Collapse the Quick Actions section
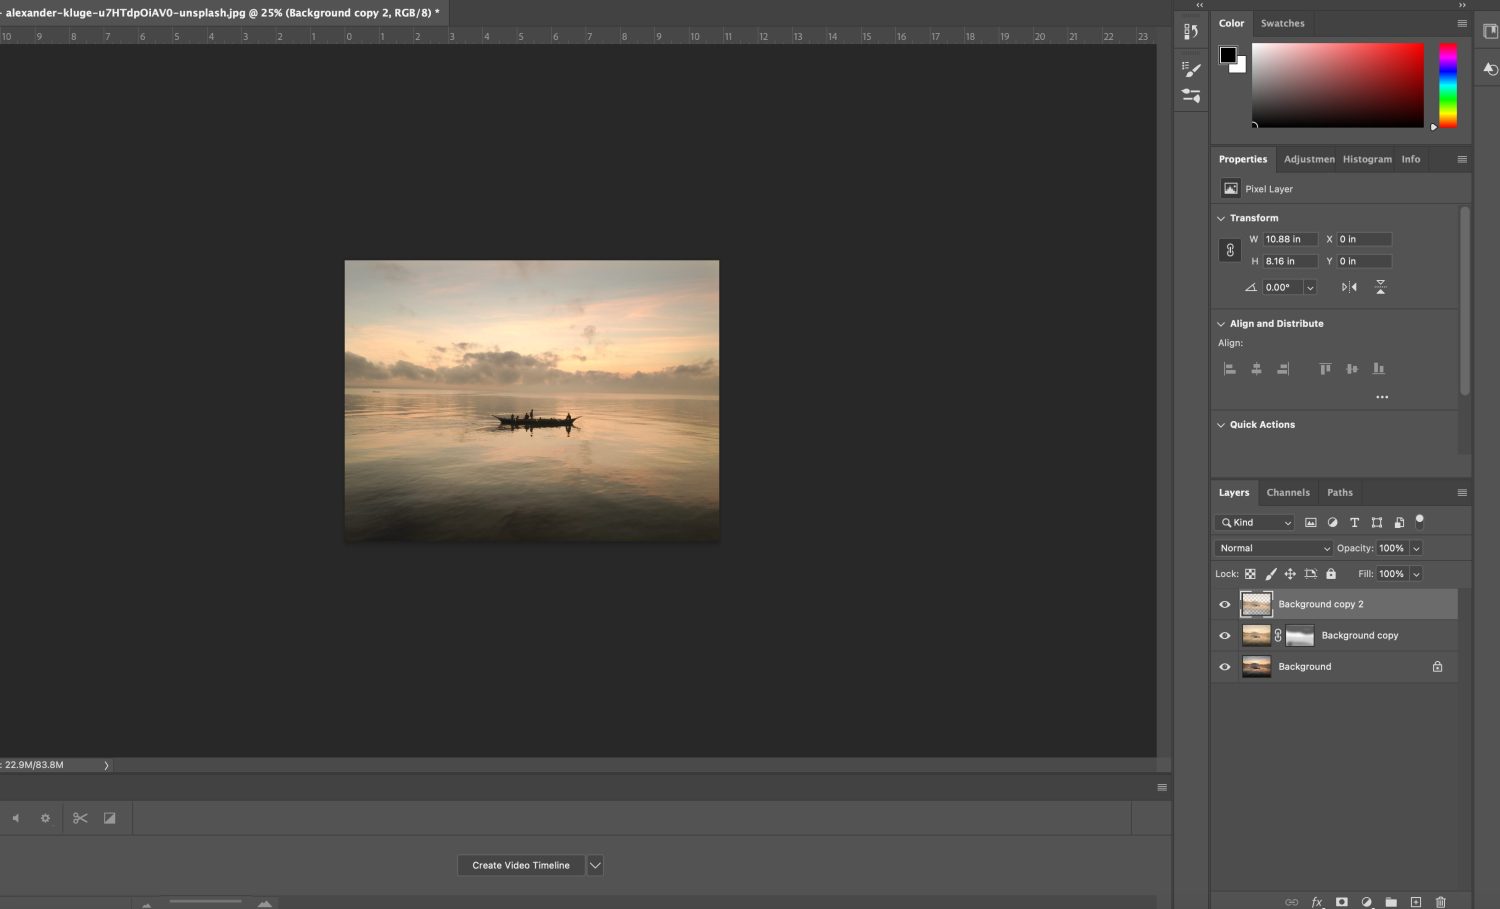This screenshot has height=909, width=1500. (x=1221, y=425)
